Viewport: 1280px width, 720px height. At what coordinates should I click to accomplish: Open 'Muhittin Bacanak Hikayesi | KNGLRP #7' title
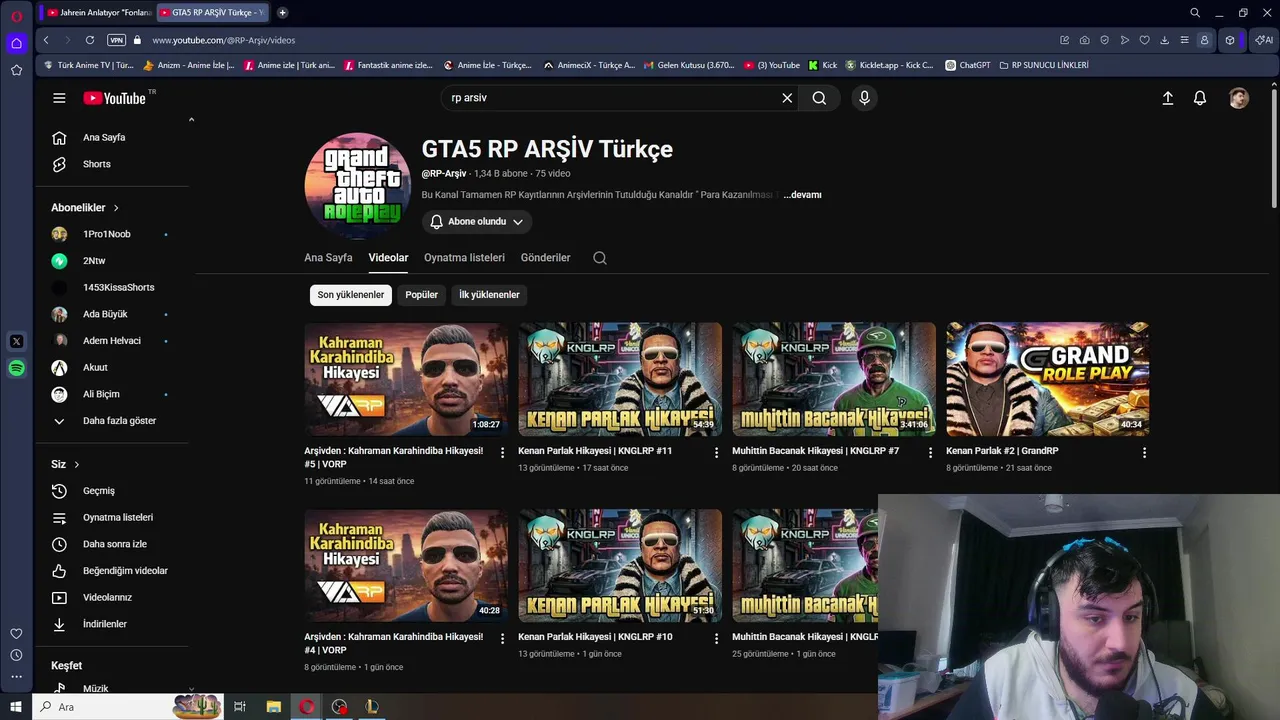click(x=815, y=451)
